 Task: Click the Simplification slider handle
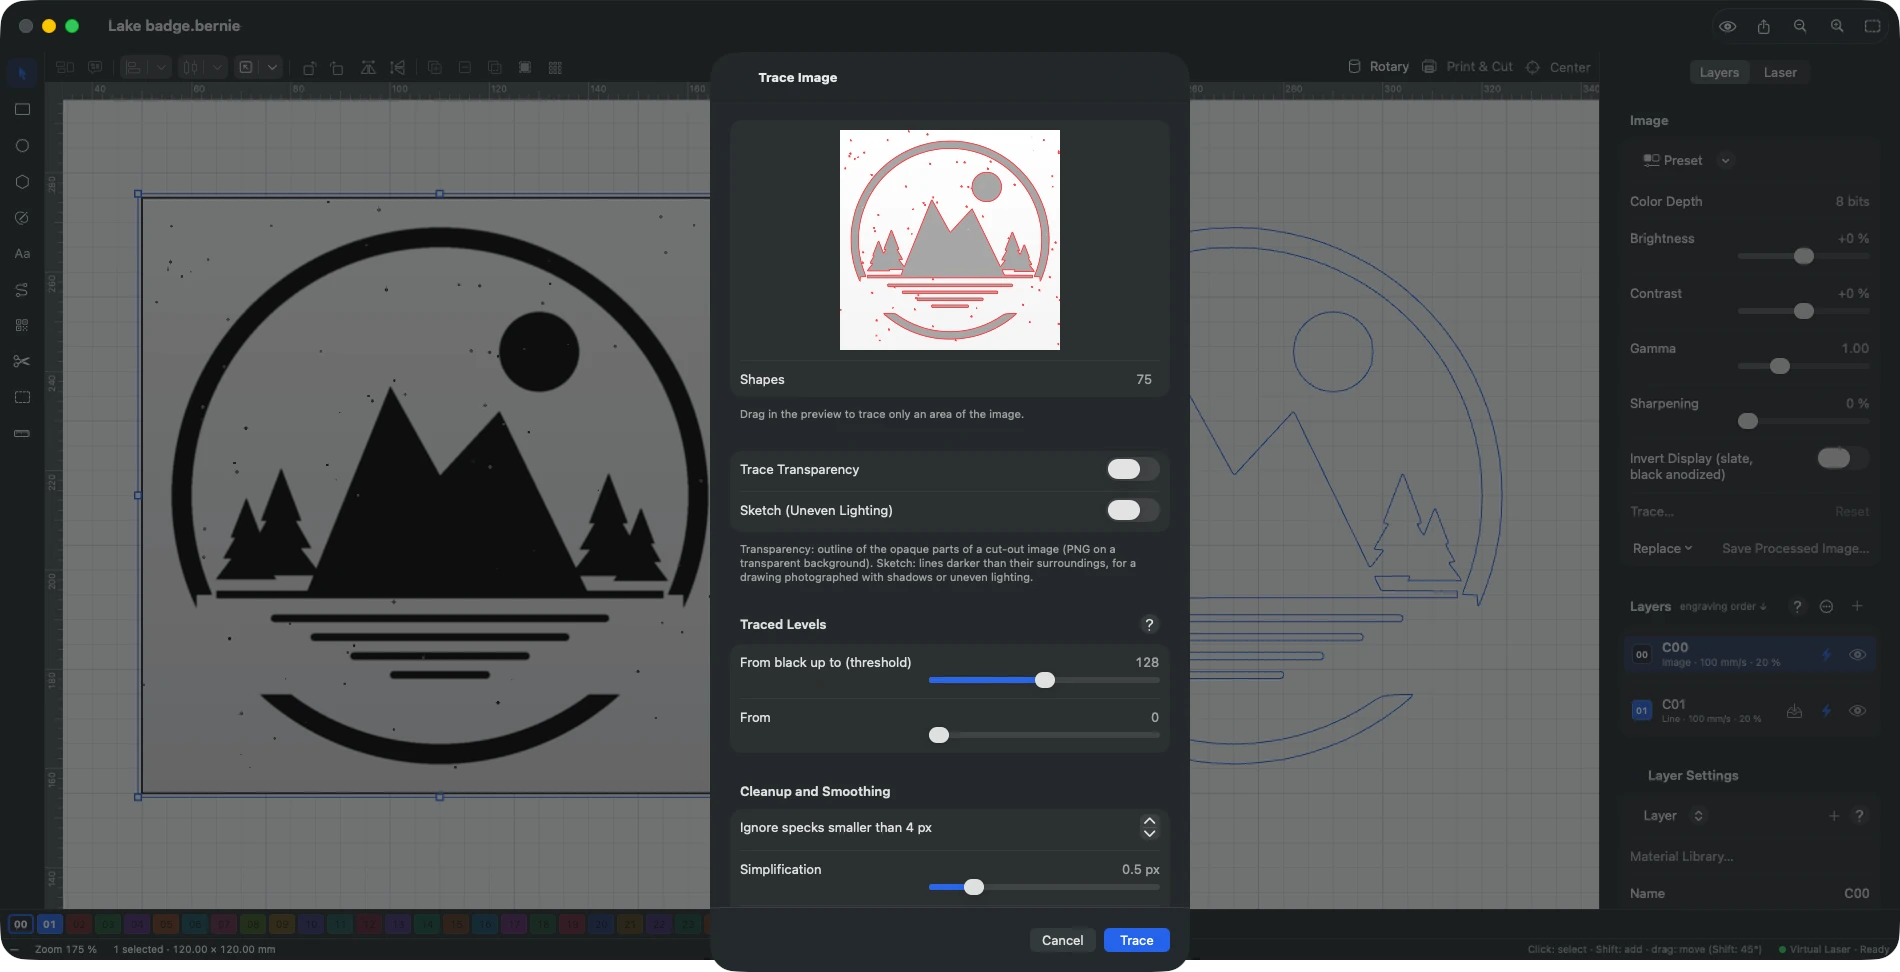coord(974,887)
